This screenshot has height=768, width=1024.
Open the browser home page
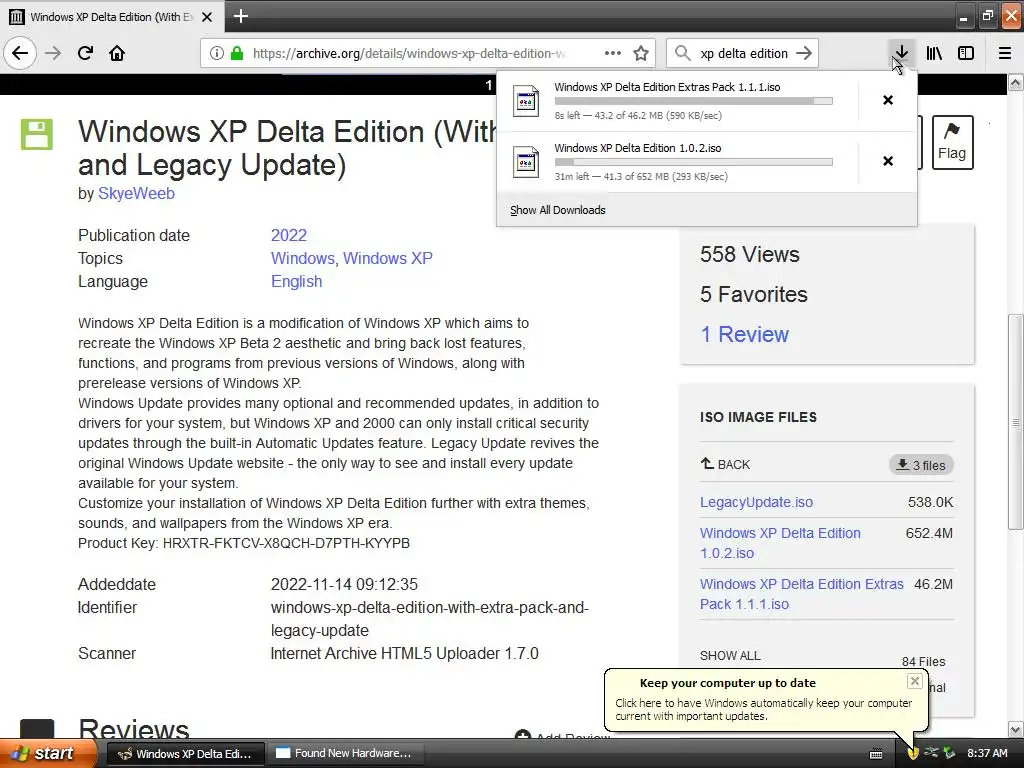coord(117,53)
